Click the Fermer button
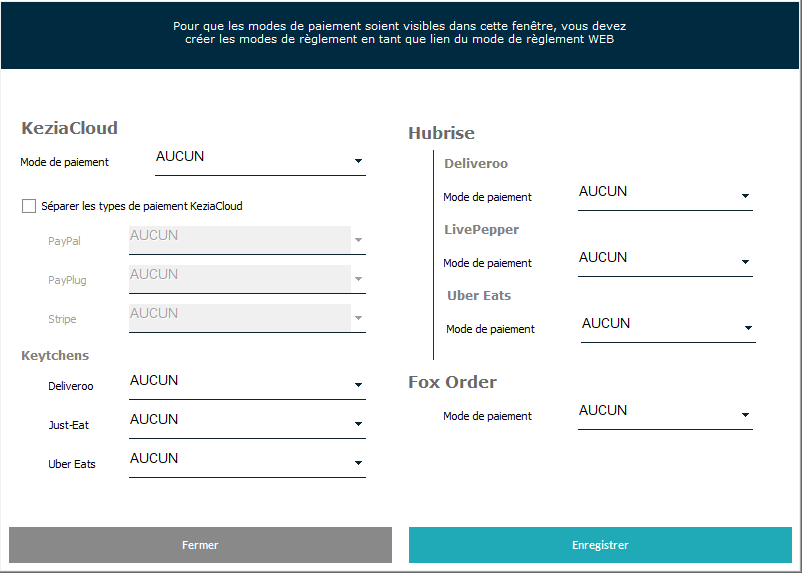This screenshot has width=802, height=573. point(200,545)
